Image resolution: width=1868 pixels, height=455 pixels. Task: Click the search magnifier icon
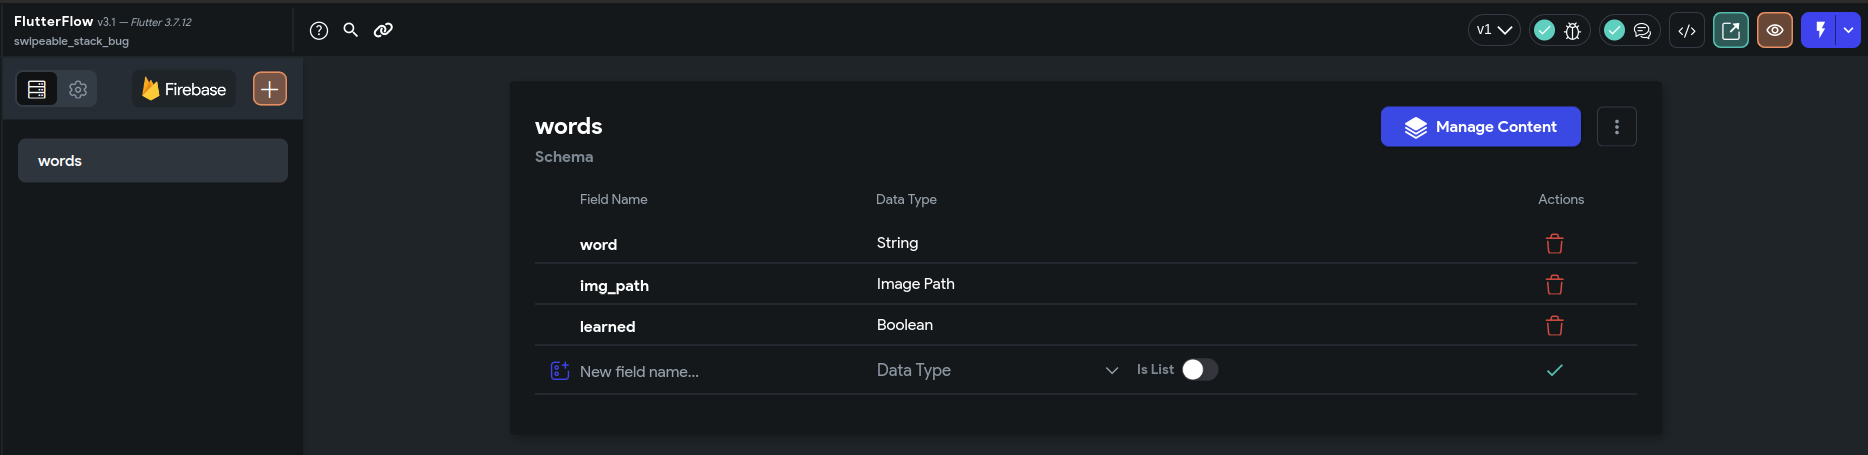pyautogui.click(x=351, y=30)
